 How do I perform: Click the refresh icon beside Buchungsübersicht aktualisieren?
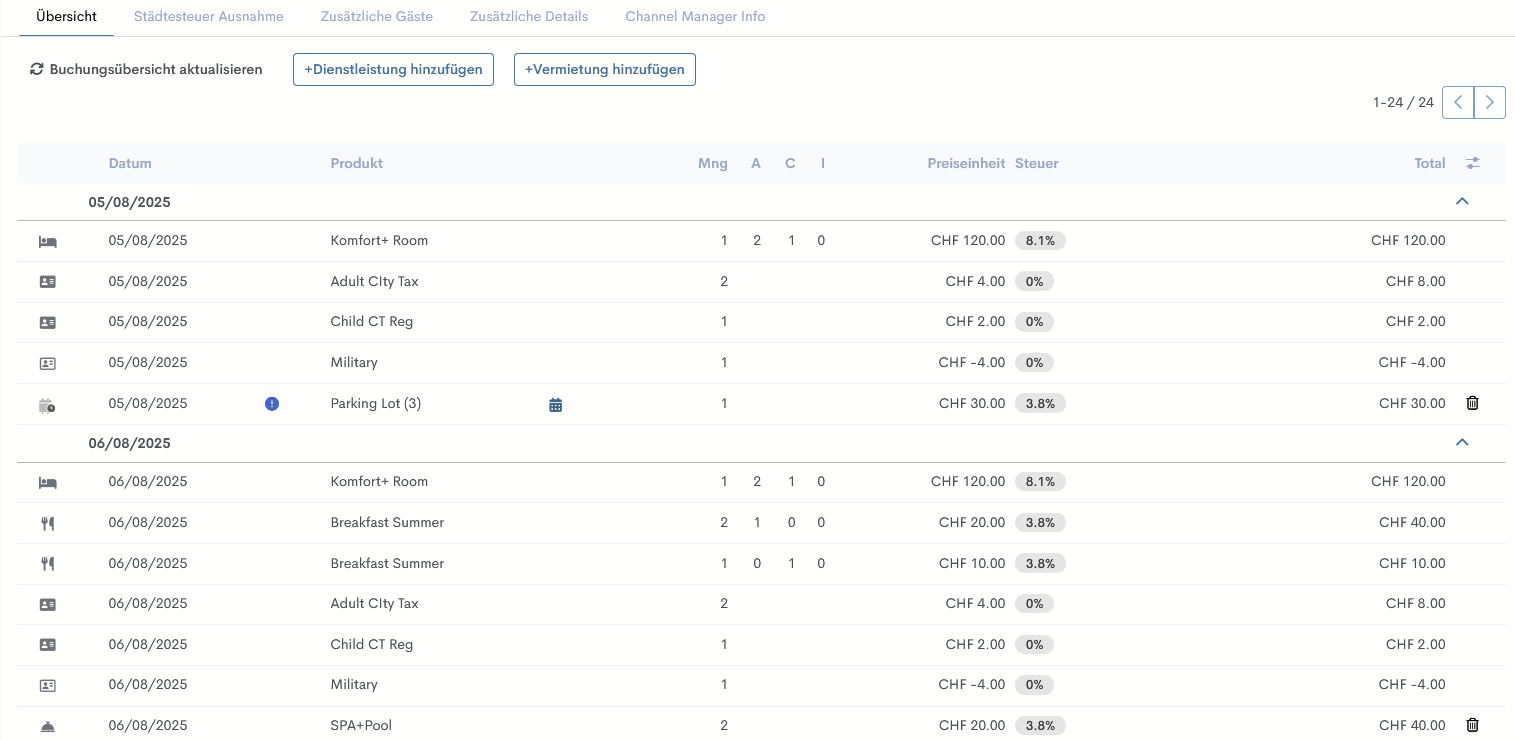tap(37, 70)
